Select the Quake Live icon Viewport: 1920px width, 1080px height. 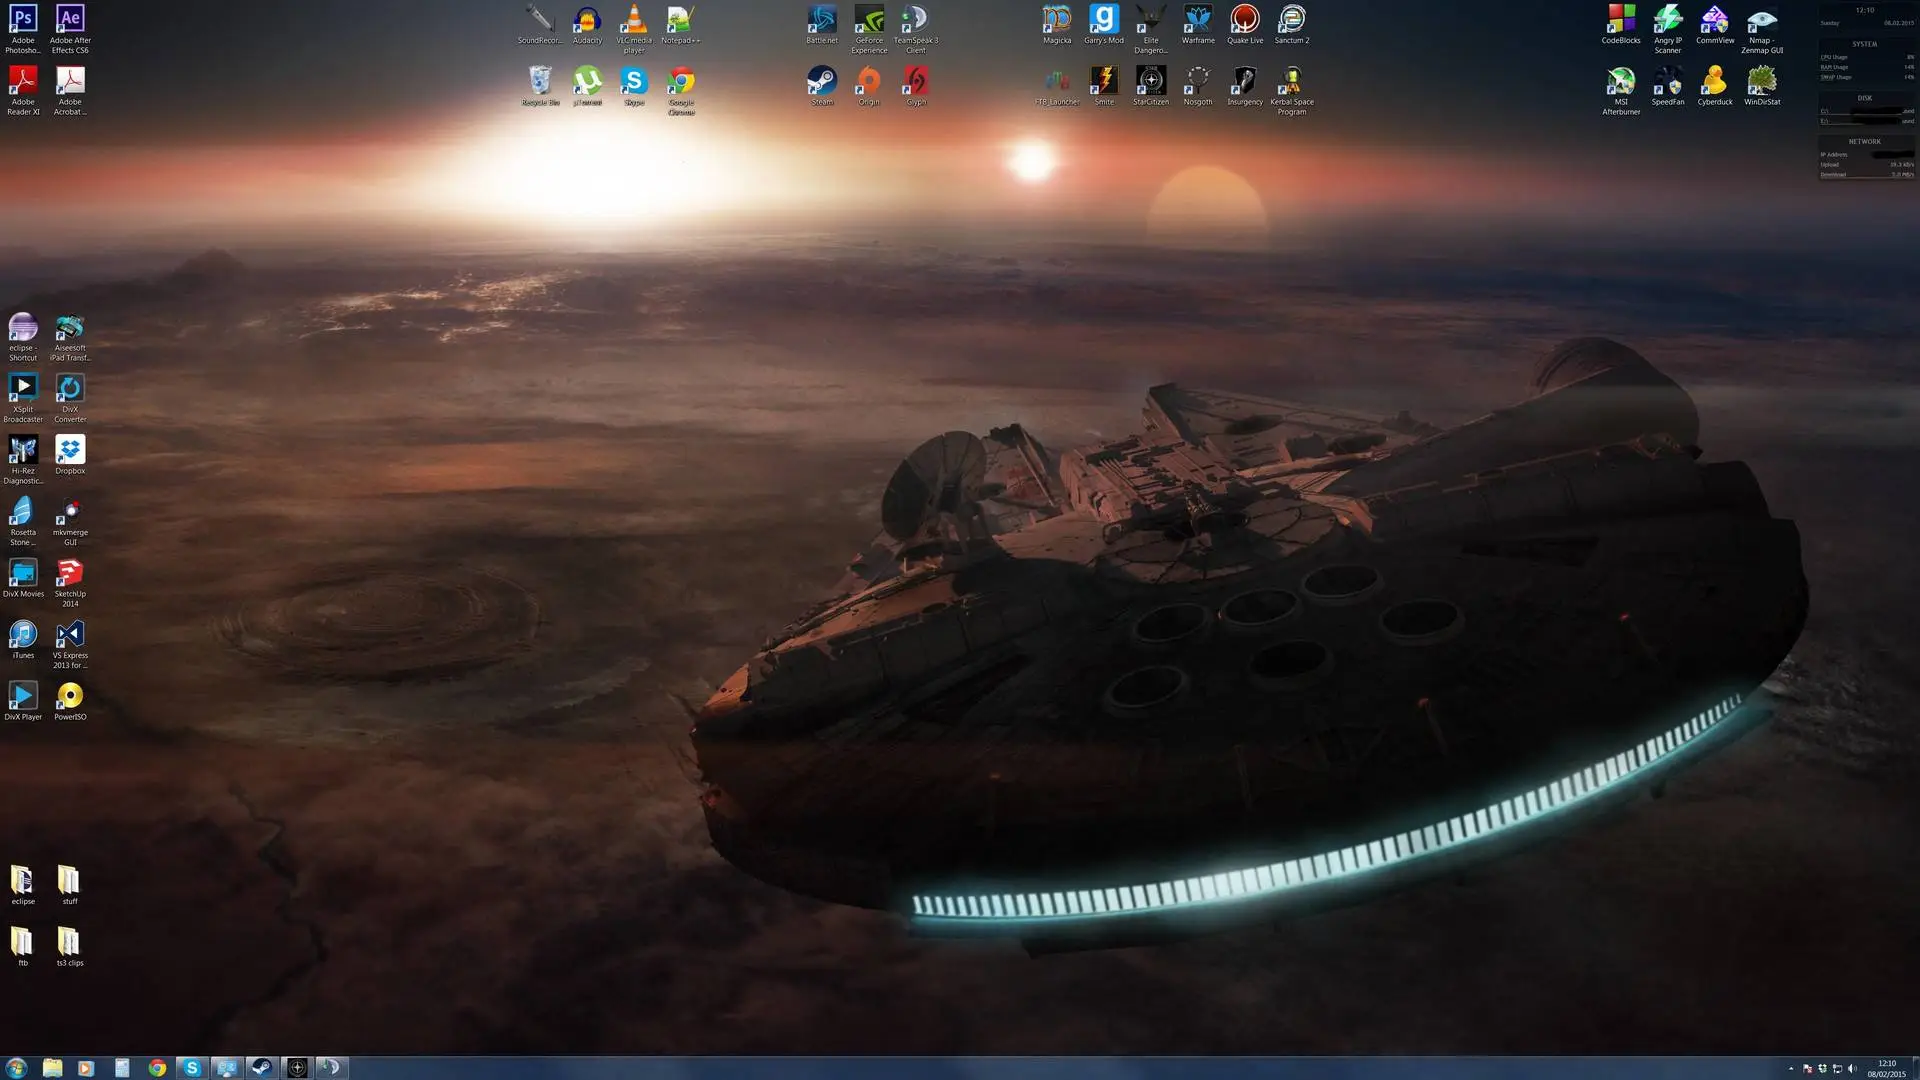[1245, 25]
